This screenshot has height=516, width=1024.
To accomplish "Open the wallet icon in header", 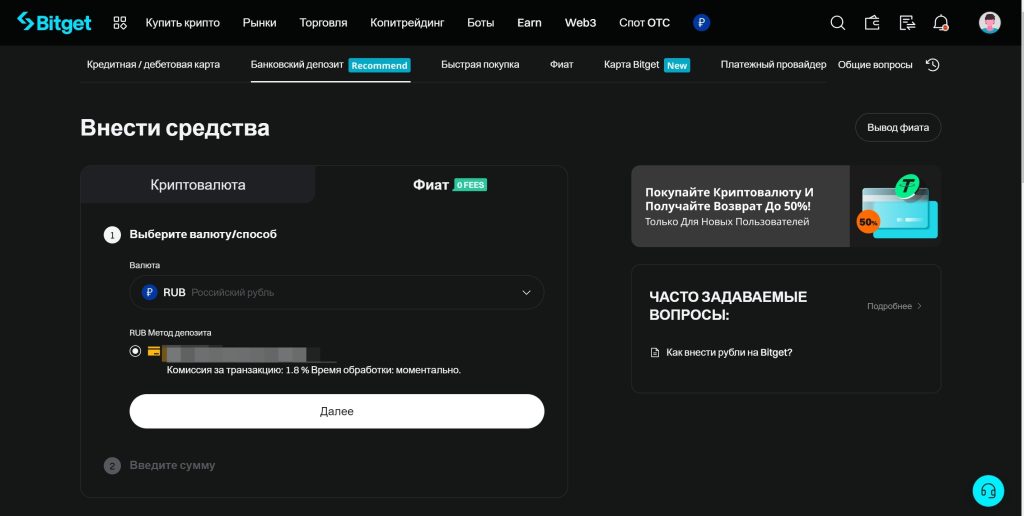I will 872,22.
